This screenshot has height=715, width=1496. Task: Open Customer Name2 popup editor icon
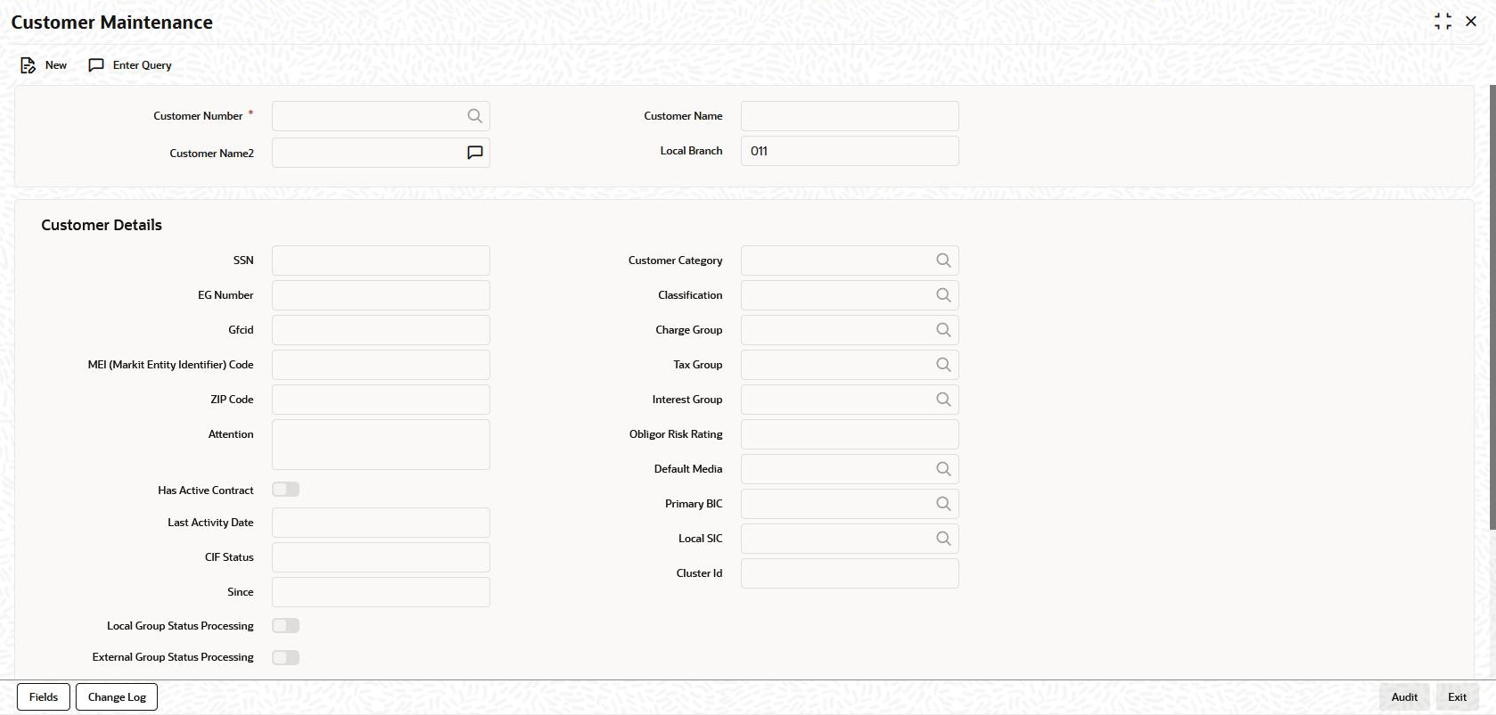tap(475, 153)
